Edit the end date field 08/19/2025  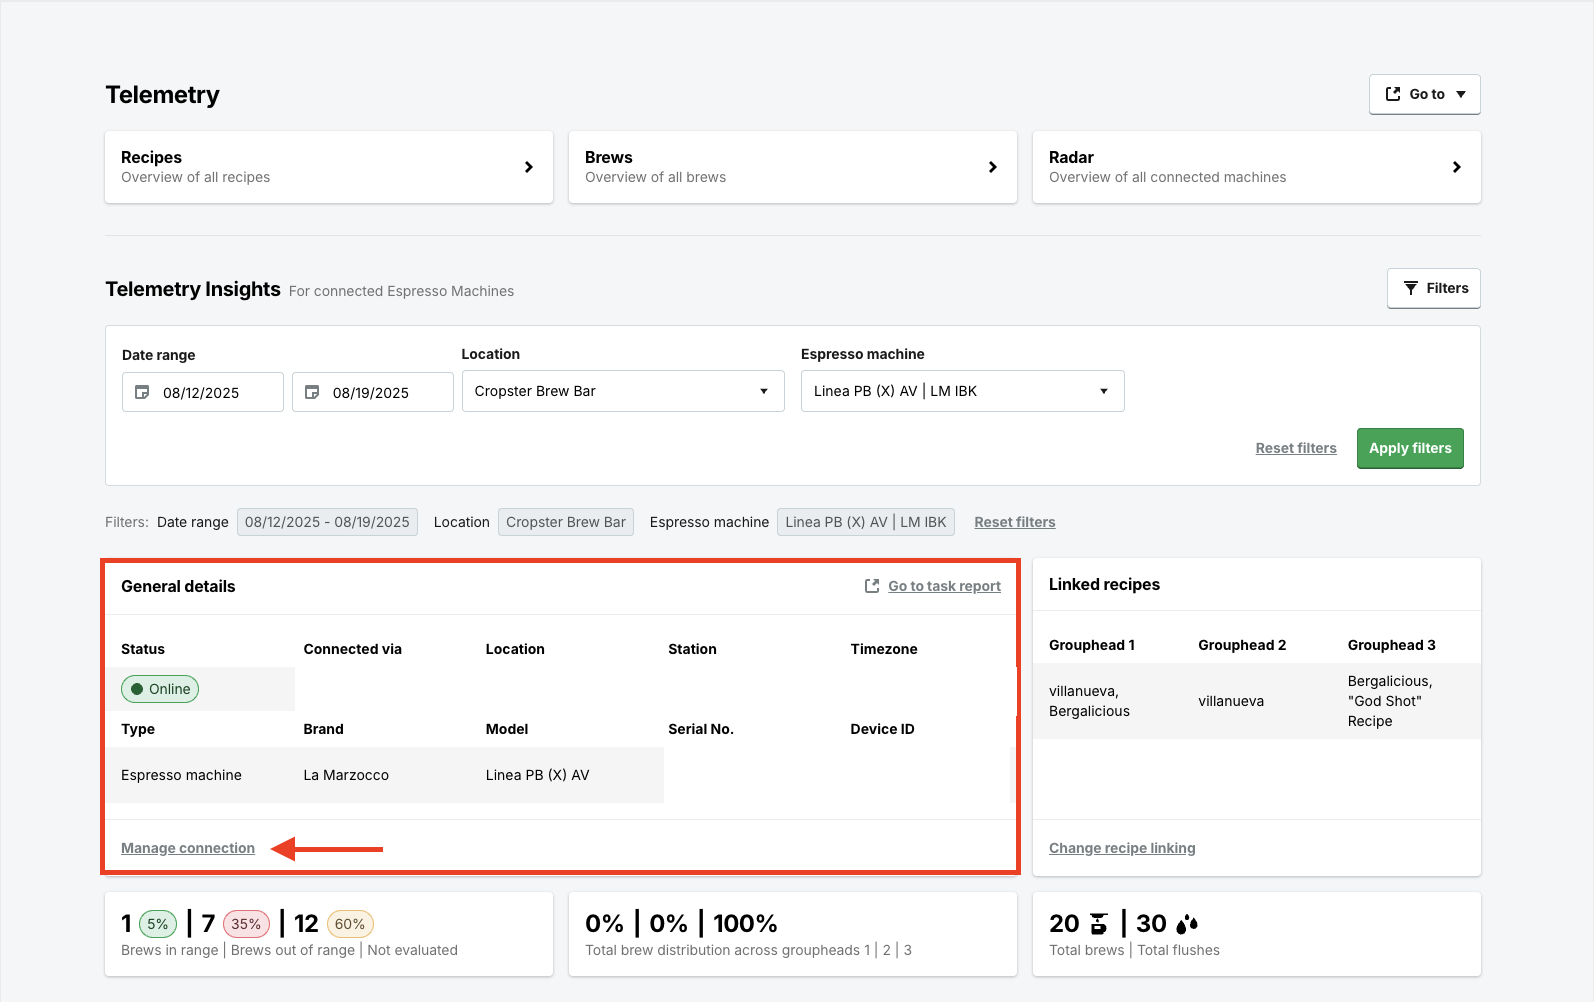click(373, 392)
